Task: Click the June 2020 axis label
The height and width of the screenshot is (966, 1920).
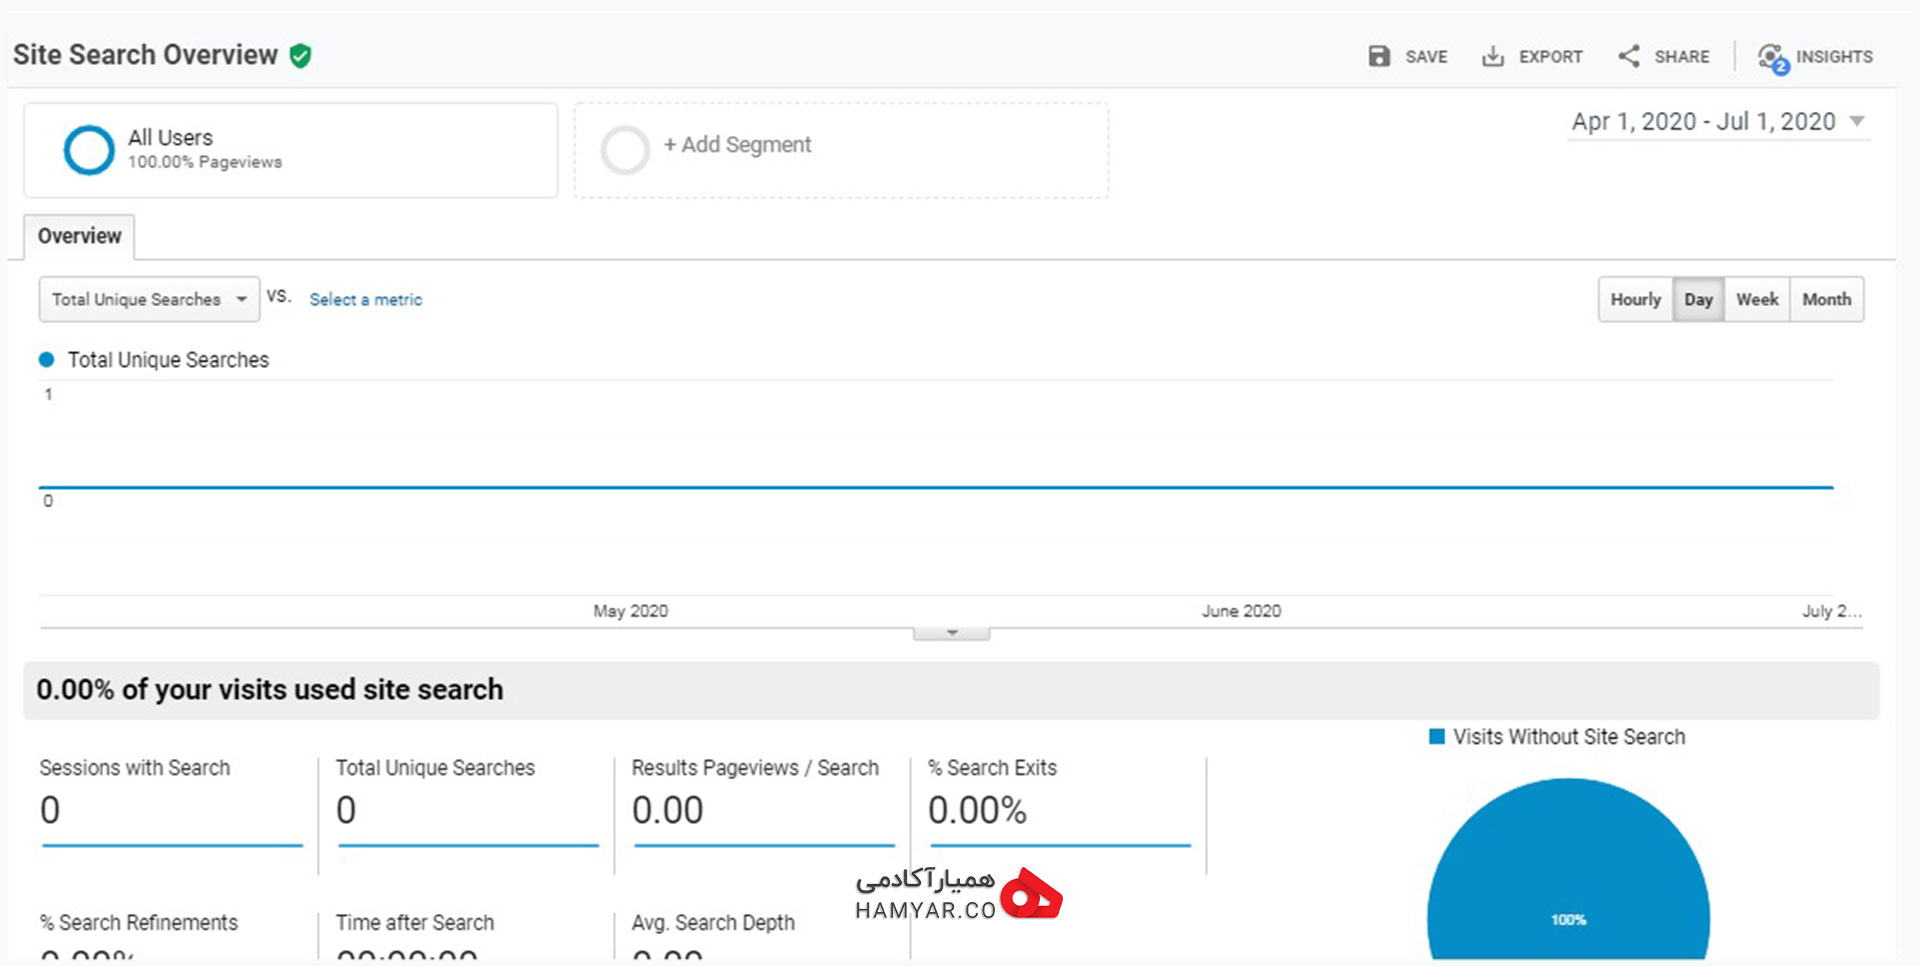Action: [x=1241, y=611]
